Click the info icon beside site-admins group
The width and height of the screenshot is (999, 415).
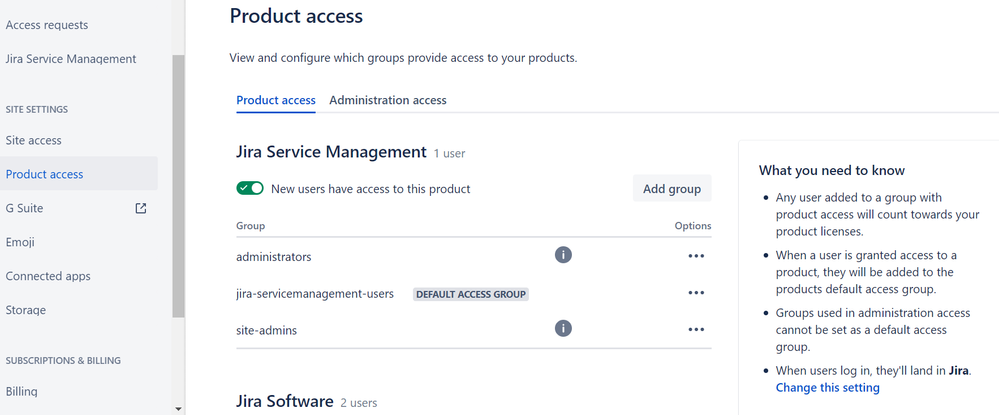pos(563,328)
